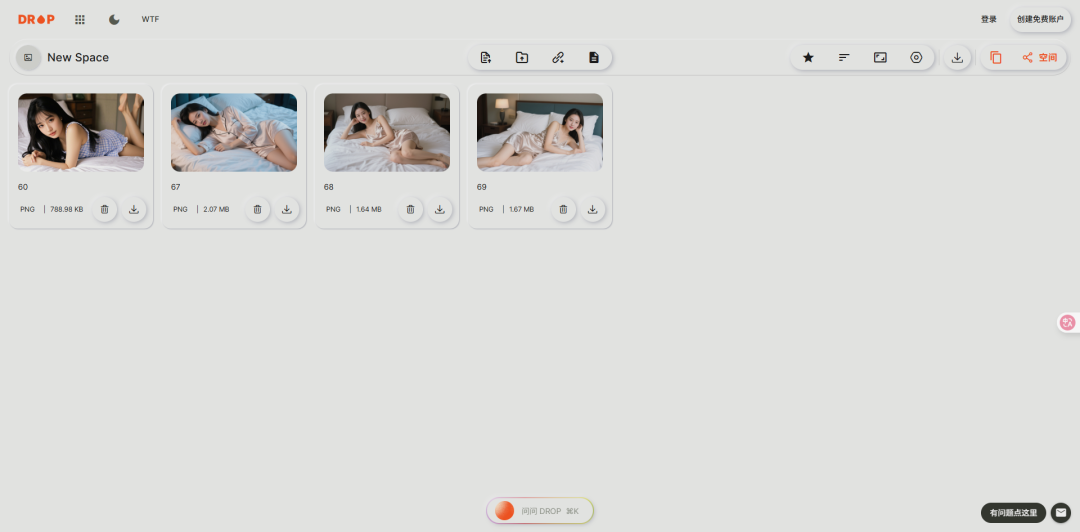Viewport: 1080px width, 532px height.
Task: Download file 68
Action: tap(440, 209)
